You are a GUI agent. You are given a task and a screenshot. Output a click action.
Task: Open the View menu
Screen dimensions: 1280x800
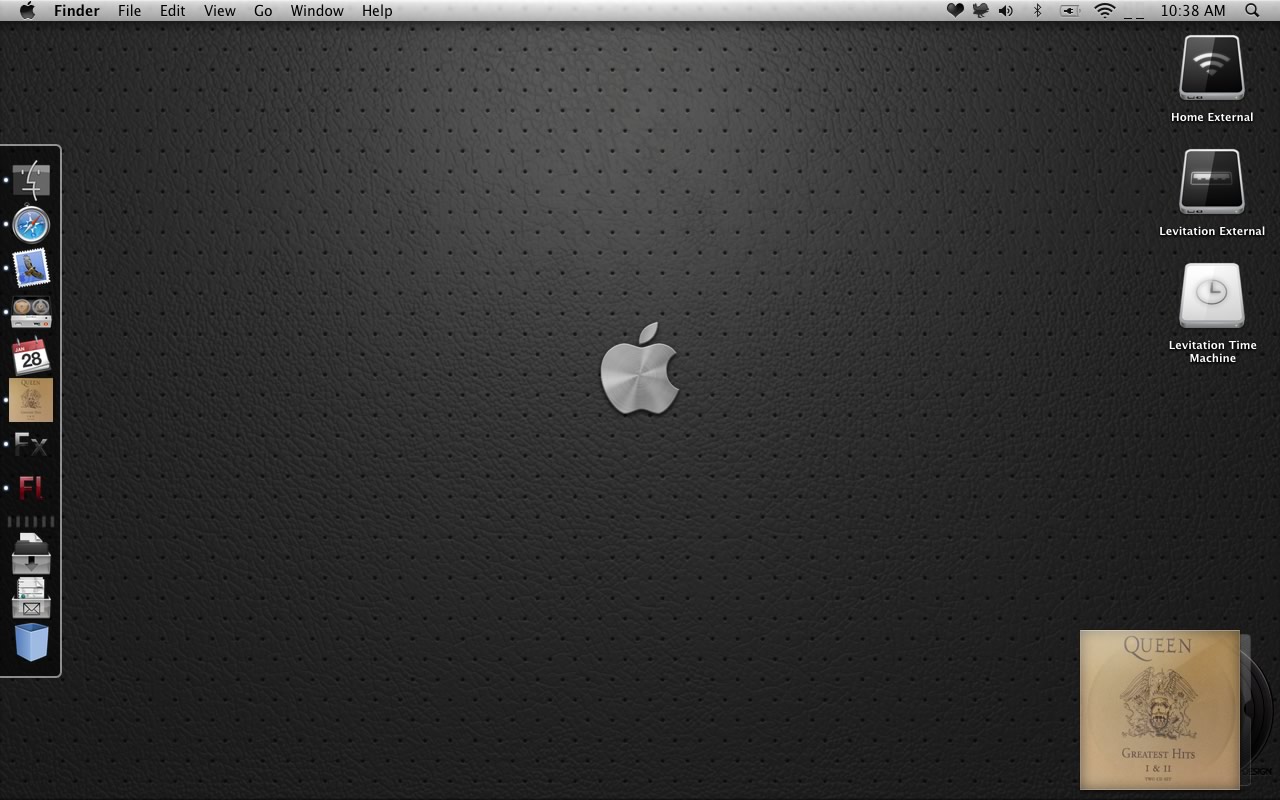[220, 10]
